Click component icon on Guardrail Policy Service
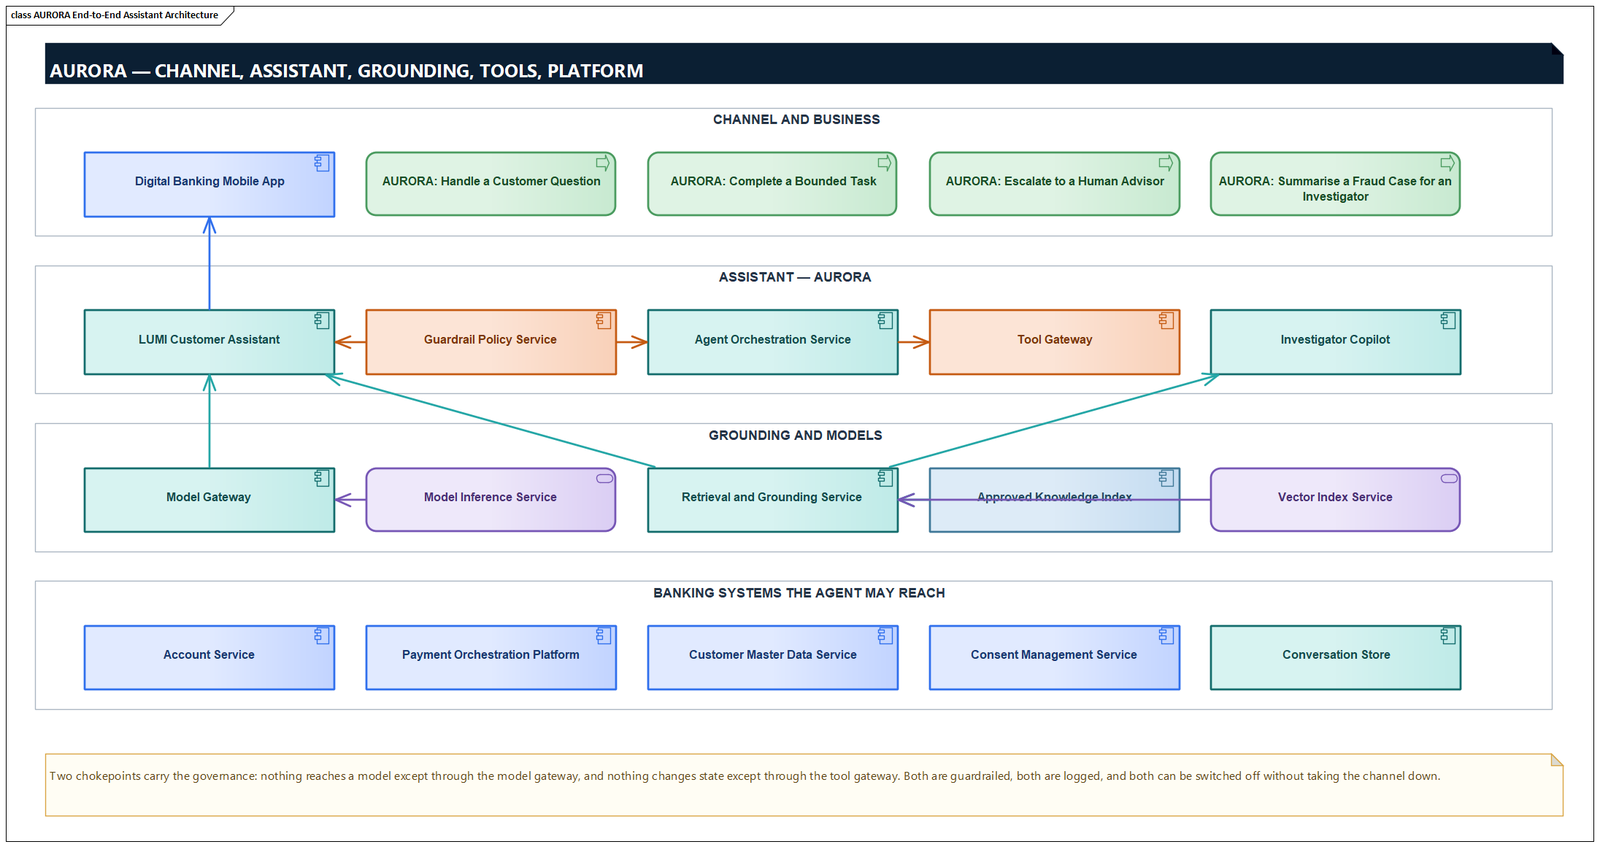 tap(603, 321)
